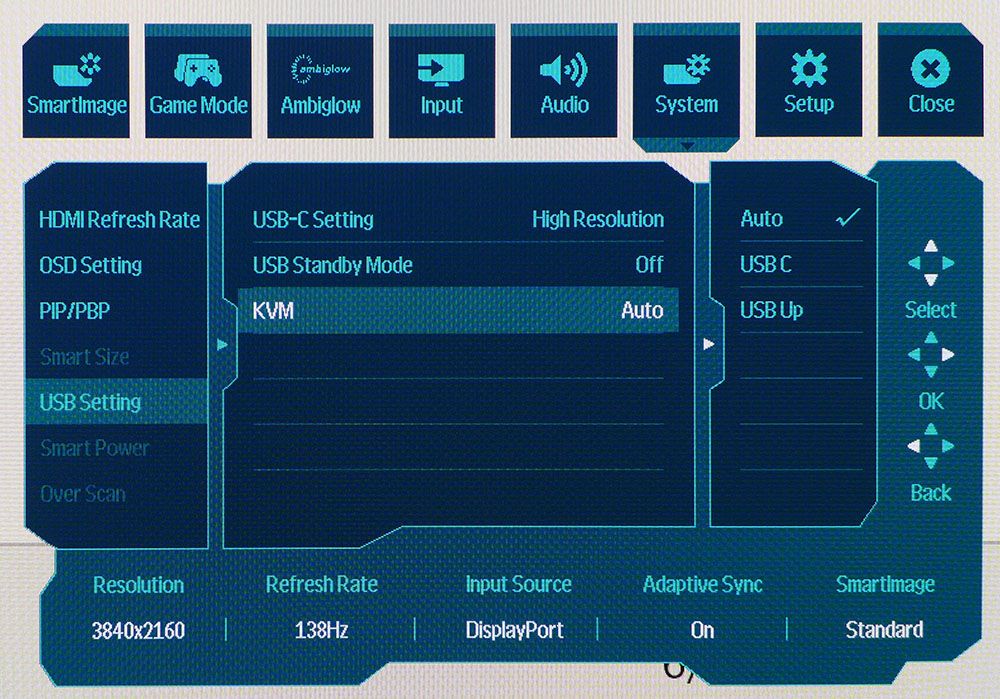Click the four-arrow icon above OK

point(931,355)
